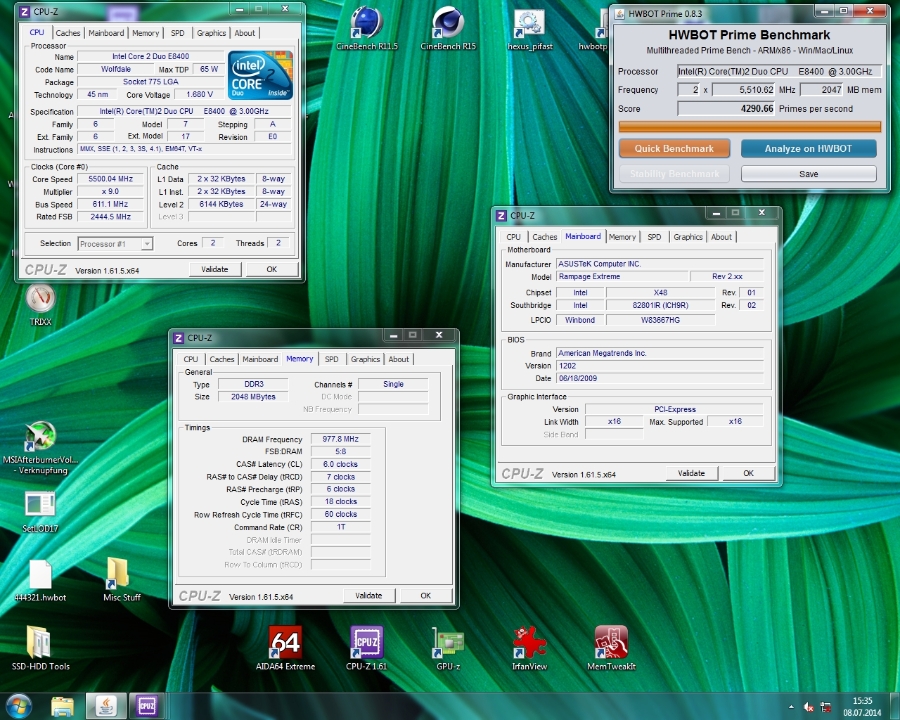Show hidden tray icons arrow
This screenshot has width=900, height=720.
[792, 707]
